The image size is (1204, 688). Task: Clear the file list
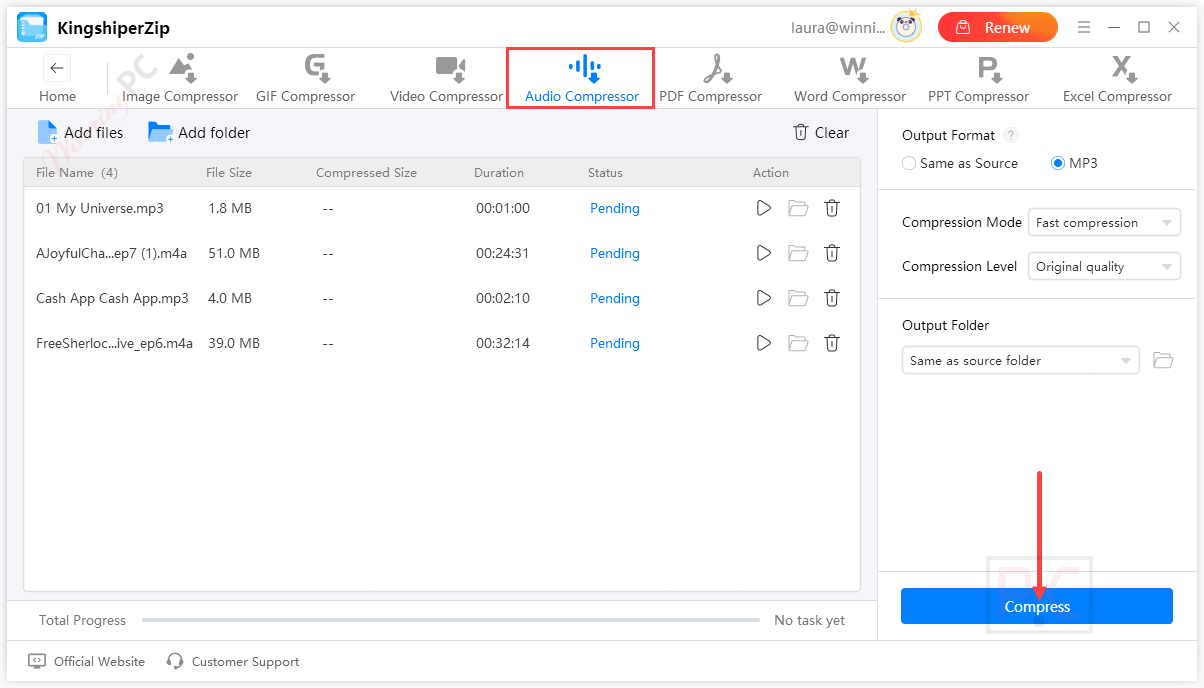[821, 132]
